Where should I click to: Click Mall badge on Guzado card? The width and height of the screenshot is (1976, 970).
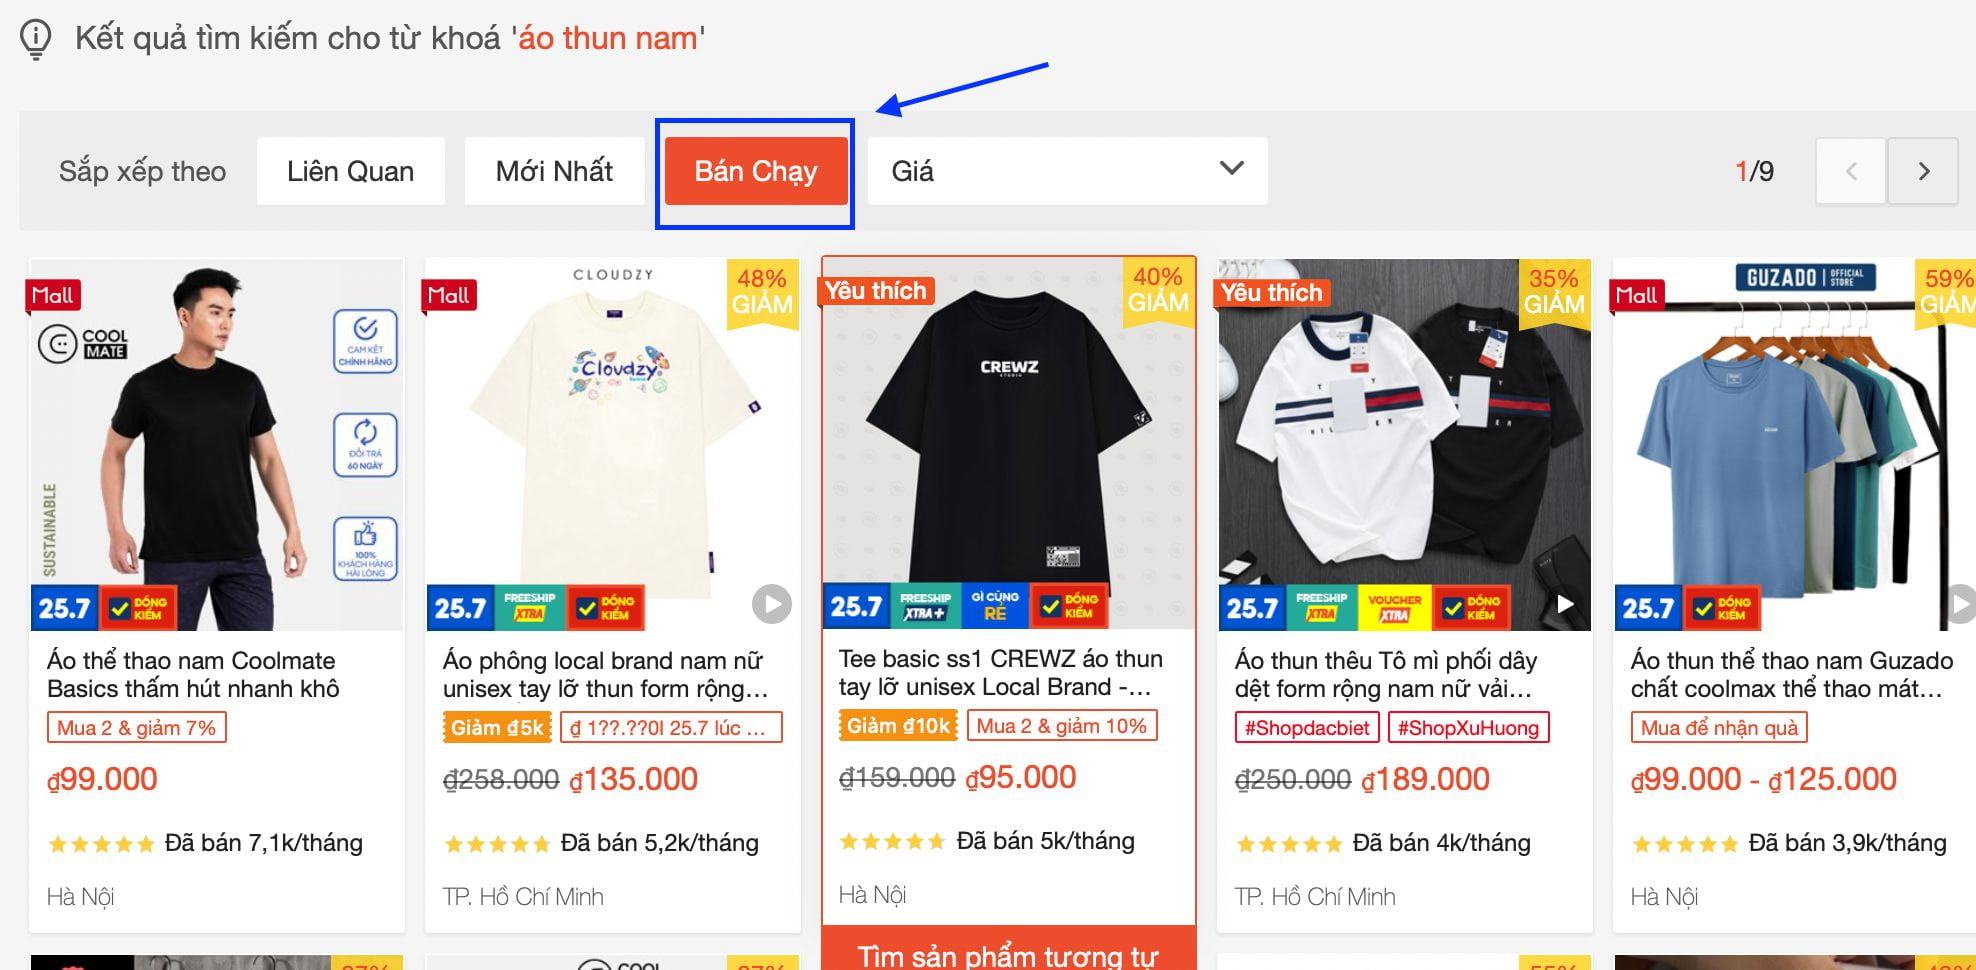click(1637, 295)
